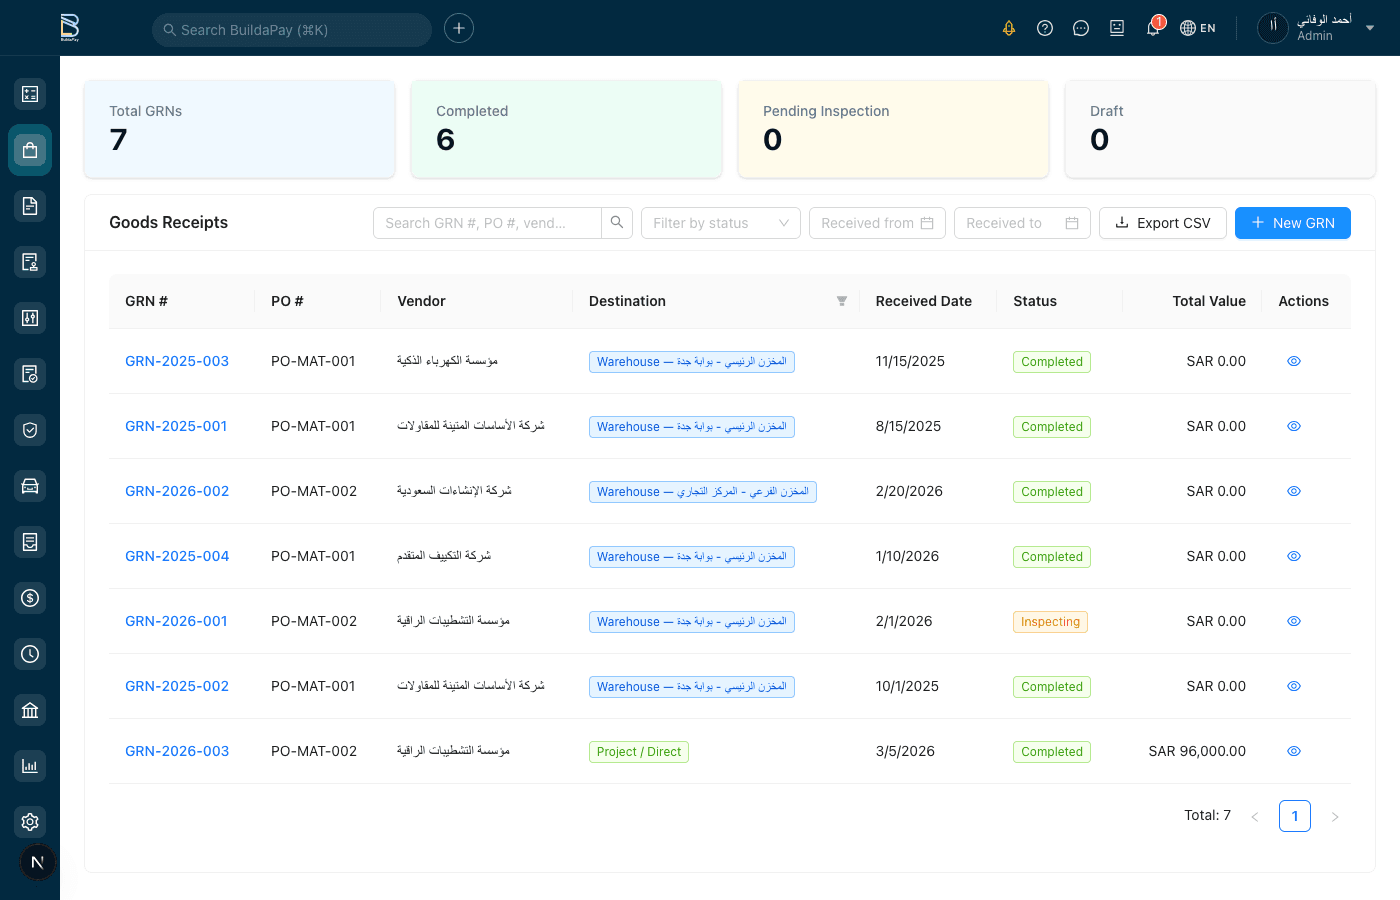Open the help question mark icon
1400x900 pixels.
tap(1045, 28)
